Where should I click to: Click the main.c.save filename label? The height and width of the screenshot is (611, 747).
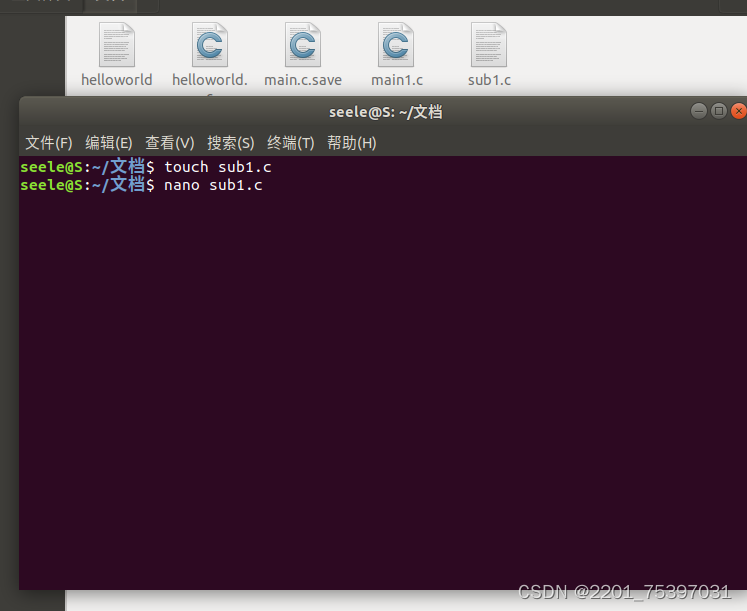[x=303, y=80]
